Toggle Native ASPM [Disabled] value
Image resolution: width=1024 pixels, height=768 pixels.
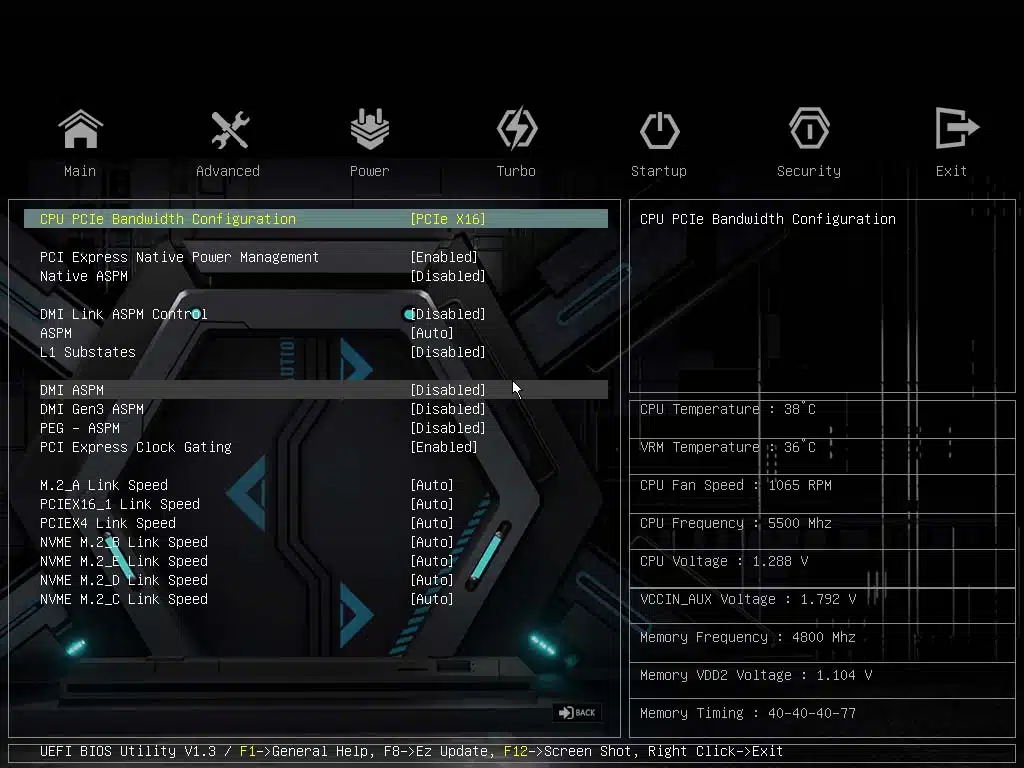[x=448, y=276]
